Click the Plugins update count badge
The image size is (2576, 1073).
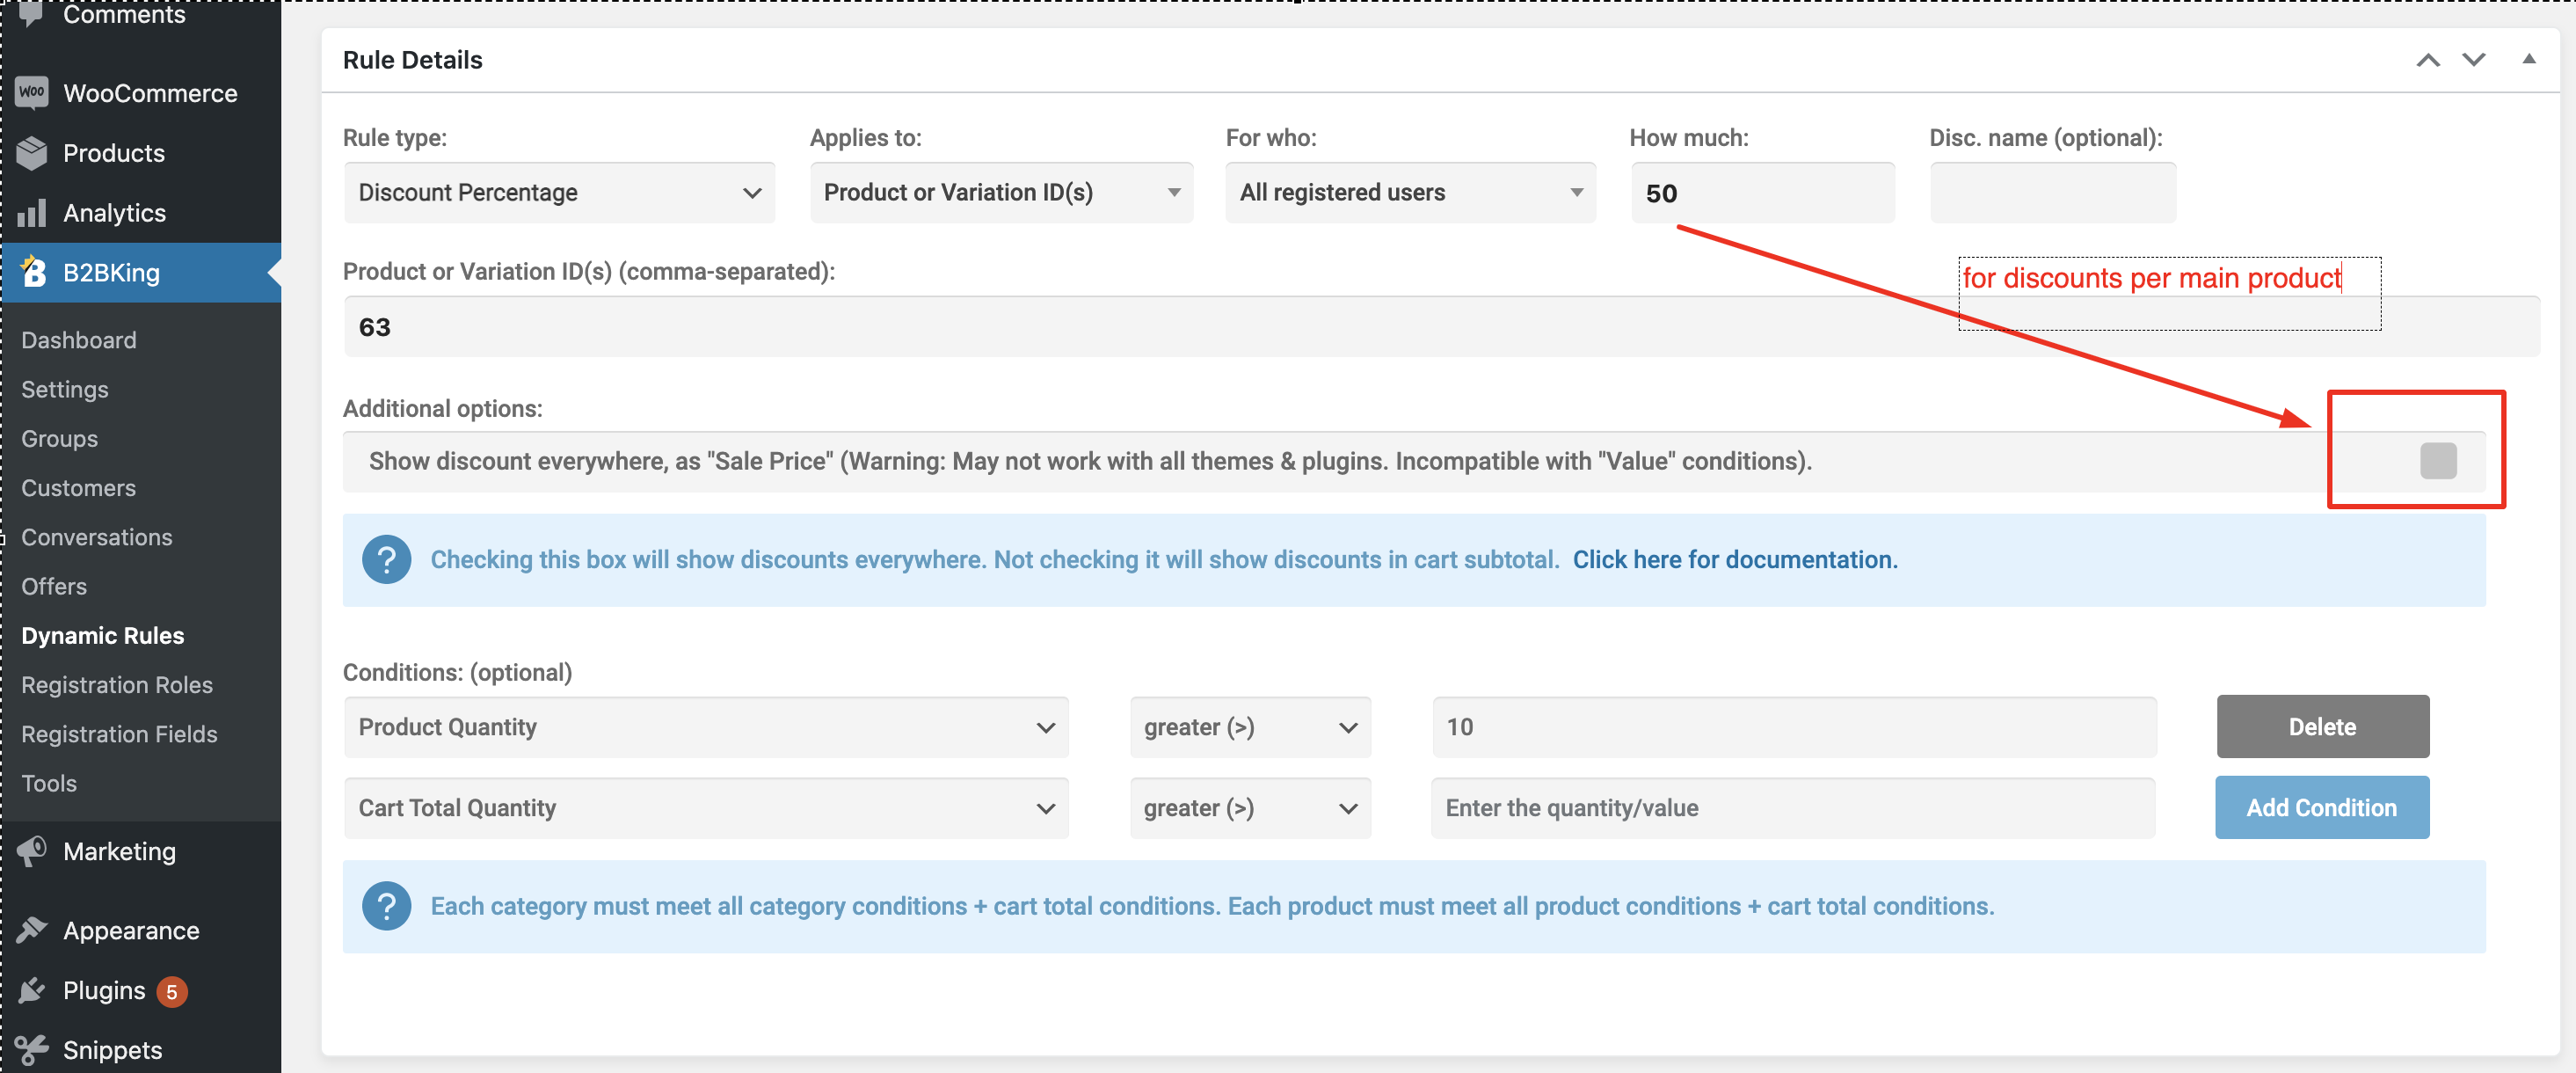[172, 991]
